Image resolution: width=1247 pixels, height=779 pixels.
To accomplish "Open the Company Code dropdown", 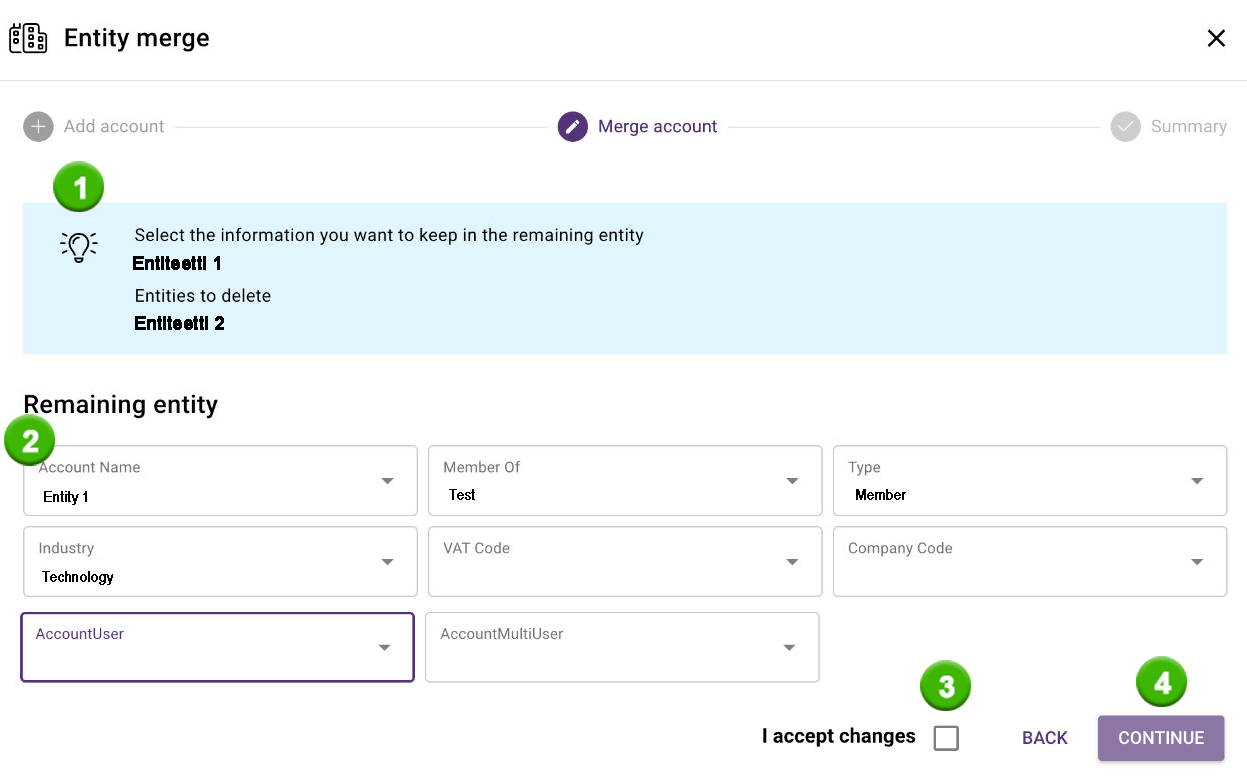I will click(1196, 561).
